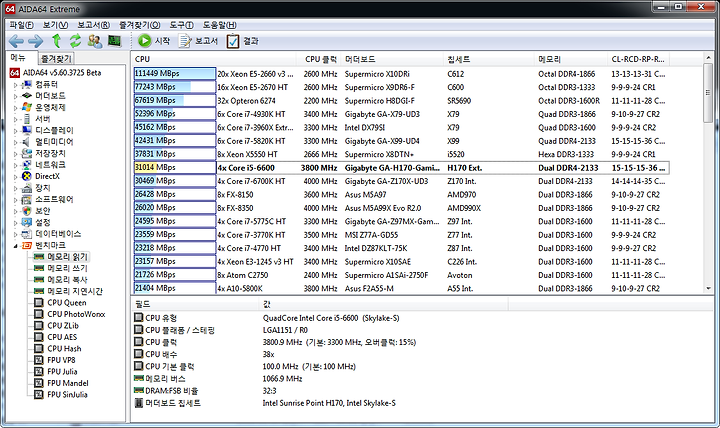Expand the 디스플레이 tree node
720x428 pixels.
[x=16, y=130]
